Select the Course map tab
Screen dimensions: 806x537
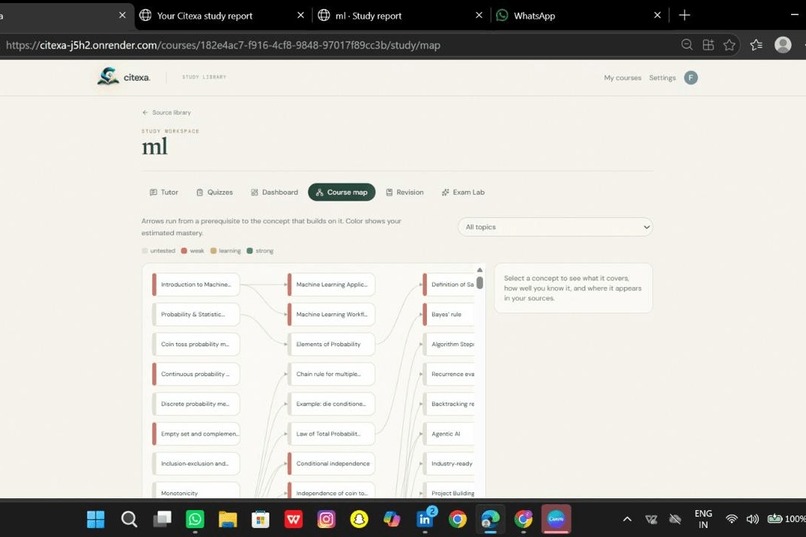tap(342, 192)
